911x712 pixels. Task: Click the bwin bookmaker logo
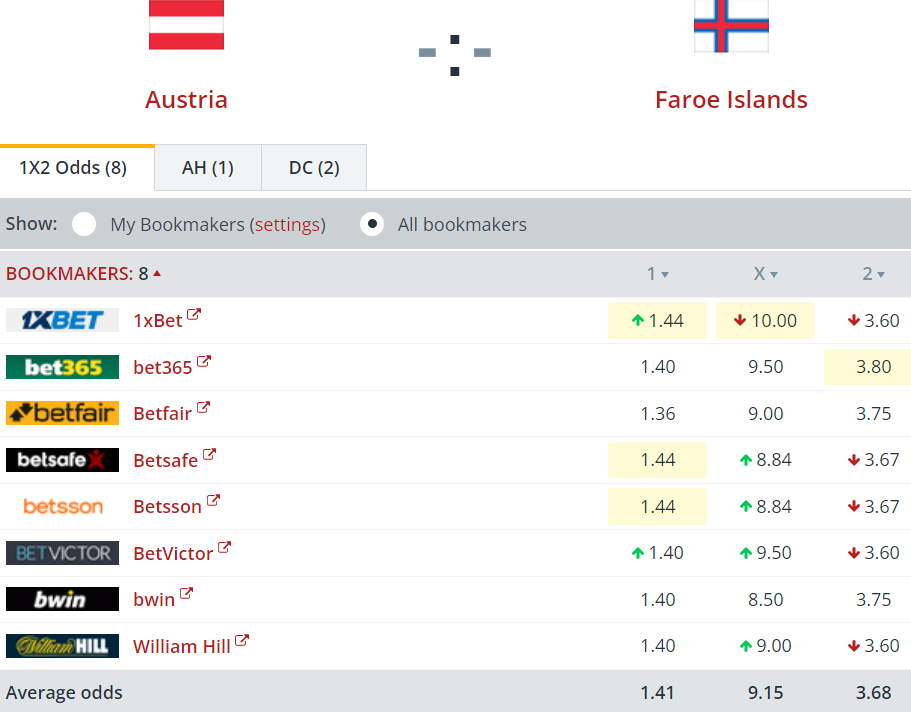click(x=62, y=599)
